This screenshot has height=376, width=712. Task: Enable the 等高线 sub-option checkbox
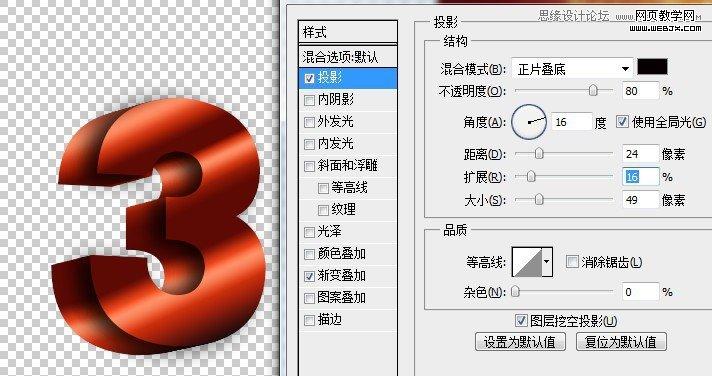click(323, 188)
